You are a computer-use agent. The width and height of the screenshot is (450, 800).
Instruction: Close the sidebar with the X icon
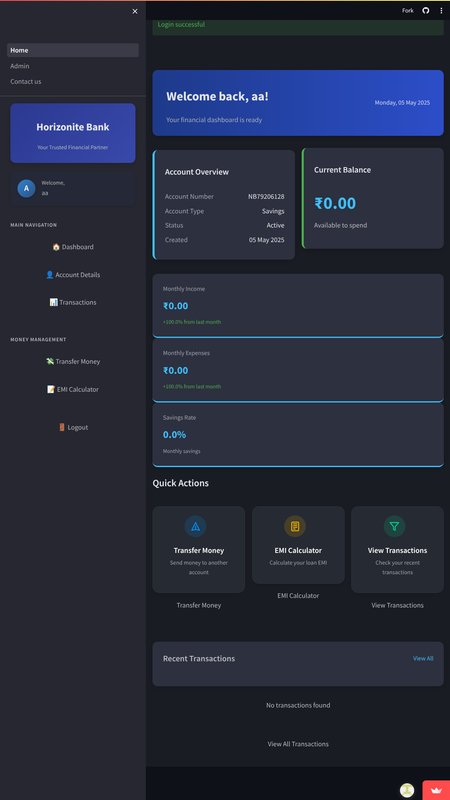pos(135,11)
